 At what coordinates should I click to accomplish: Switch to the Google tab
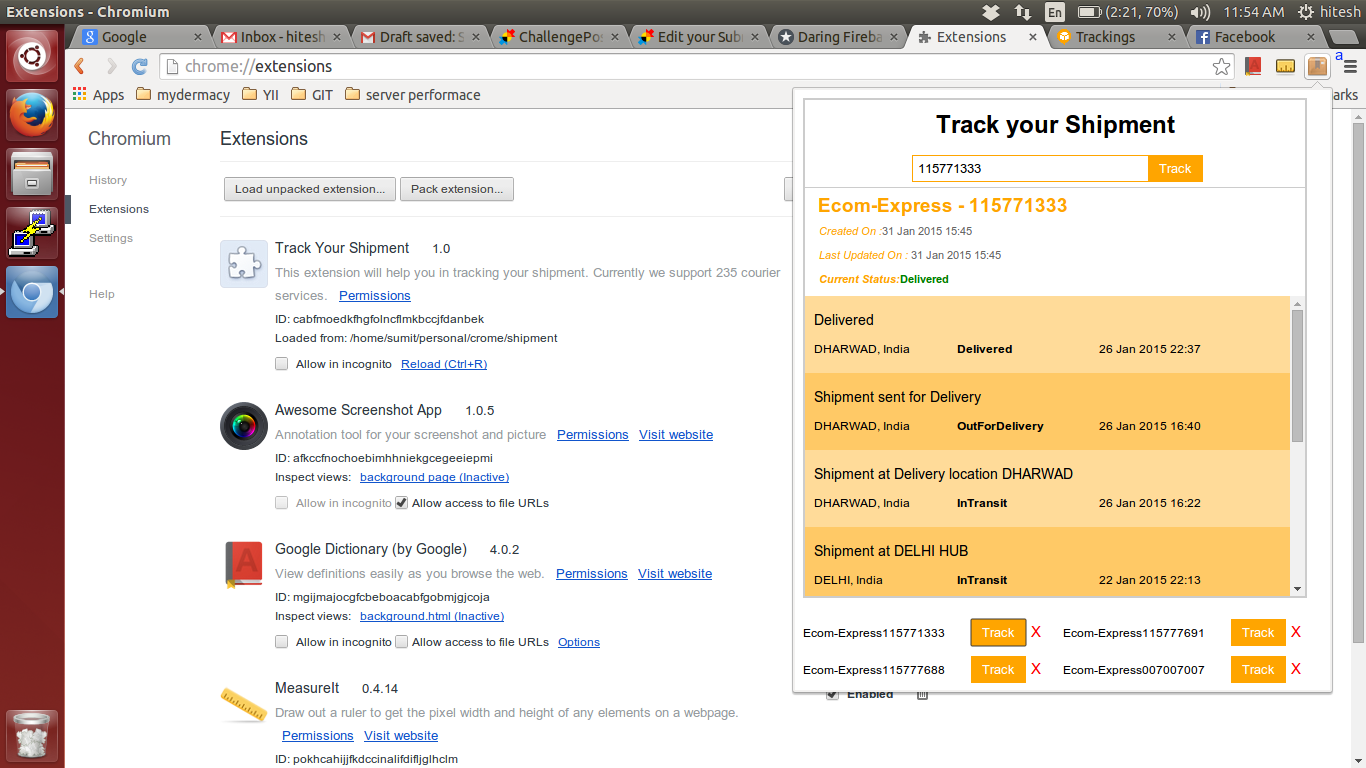(138, 37)
